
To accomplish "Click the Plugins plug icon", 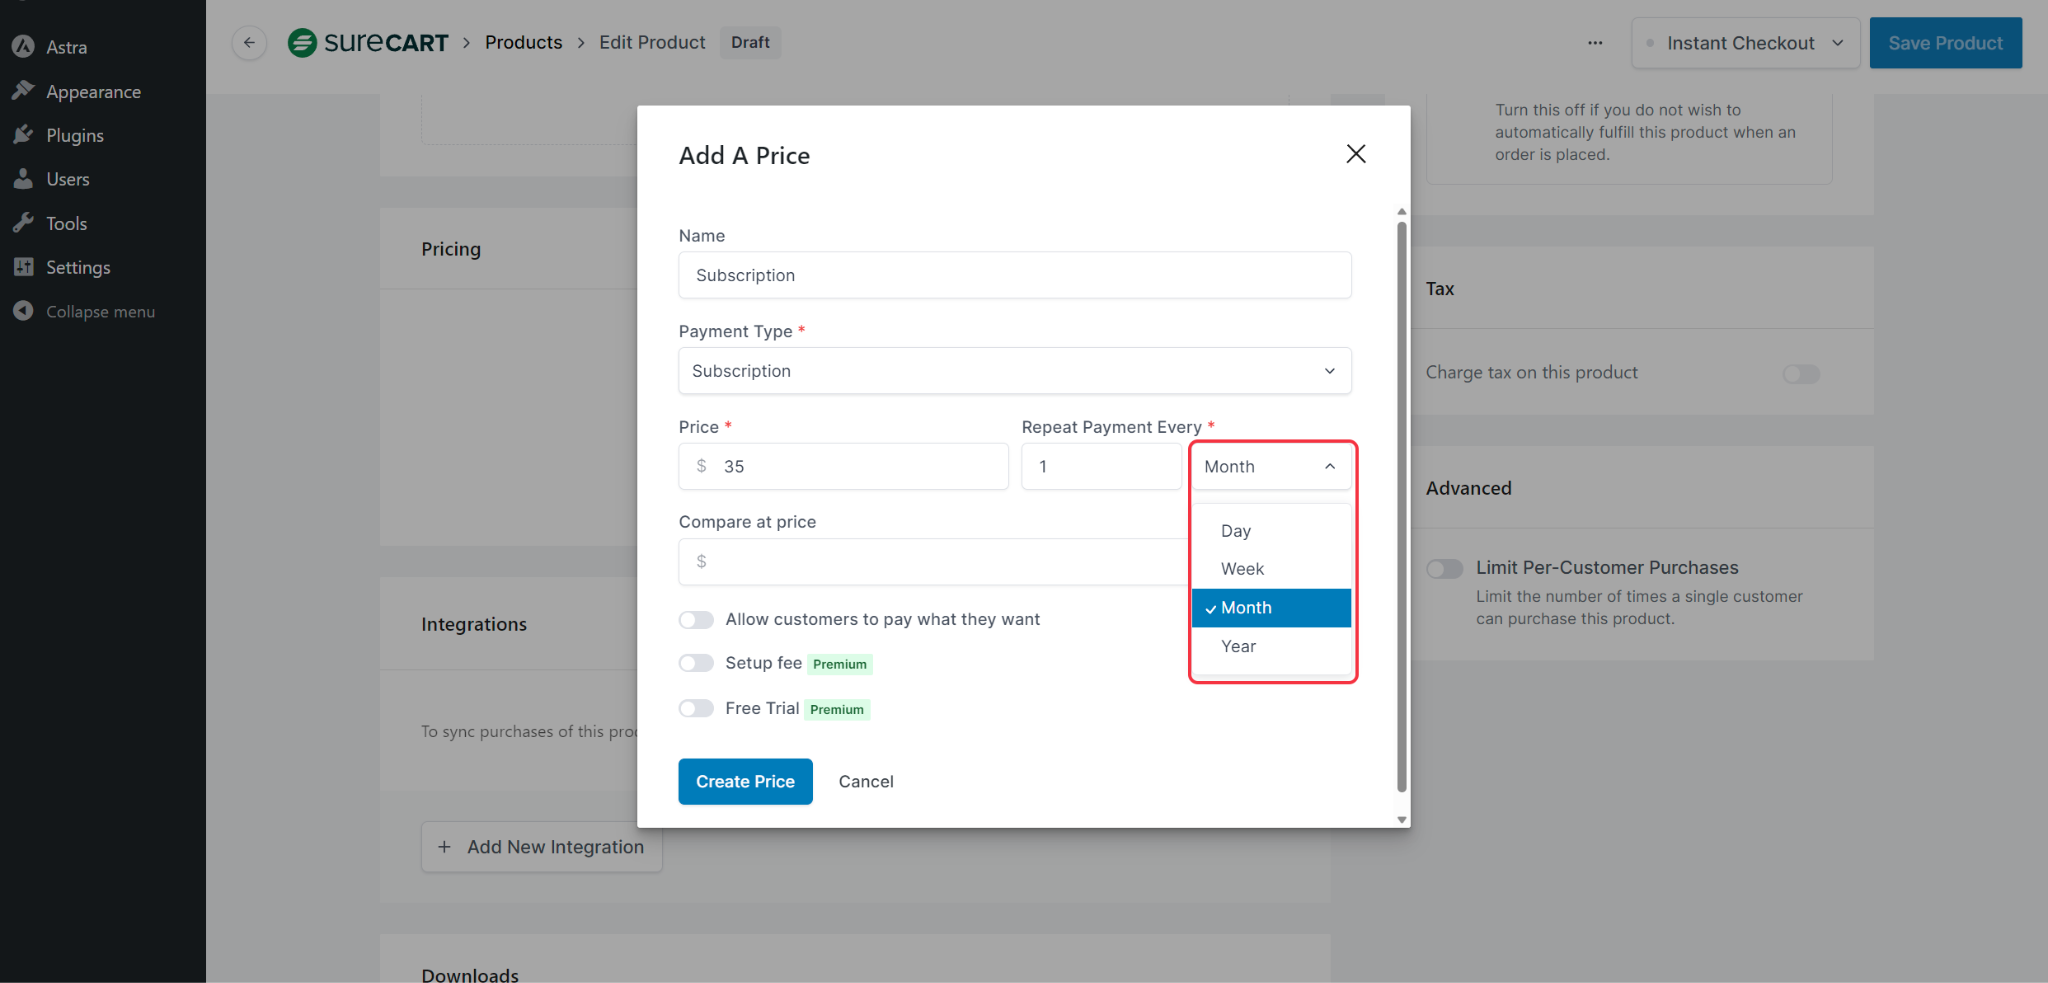I will [23, 135].
